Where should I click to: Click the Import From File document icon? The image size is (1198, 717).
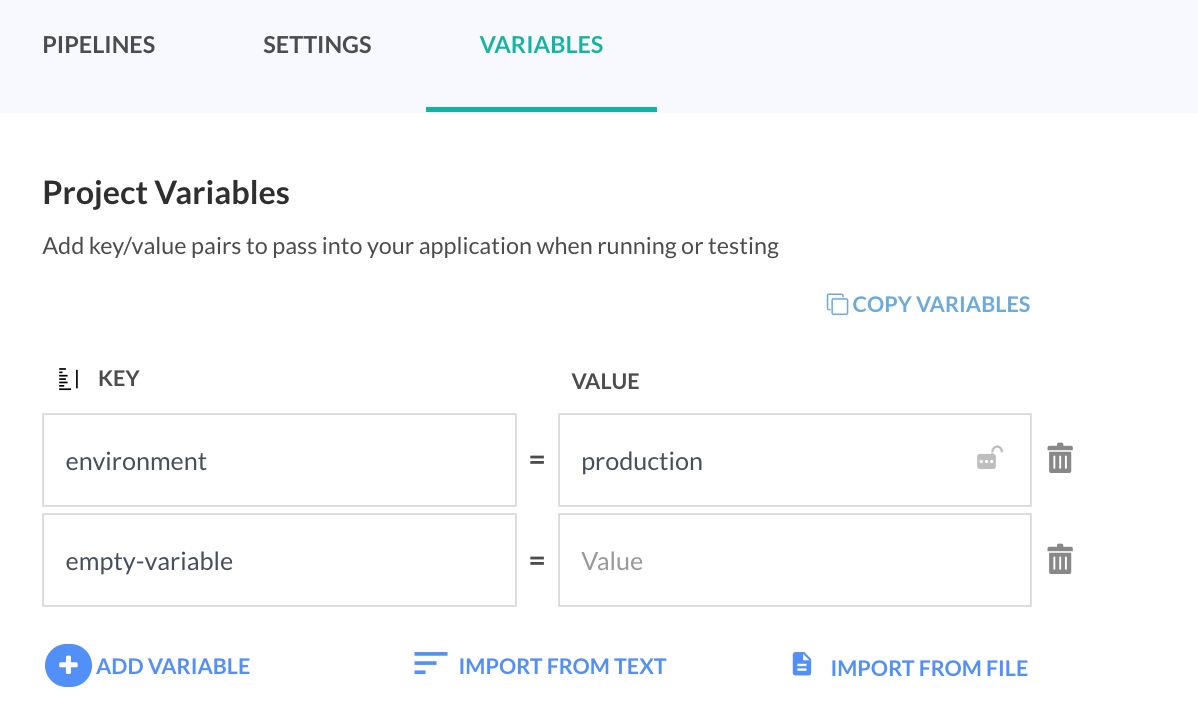pos(802,664)
